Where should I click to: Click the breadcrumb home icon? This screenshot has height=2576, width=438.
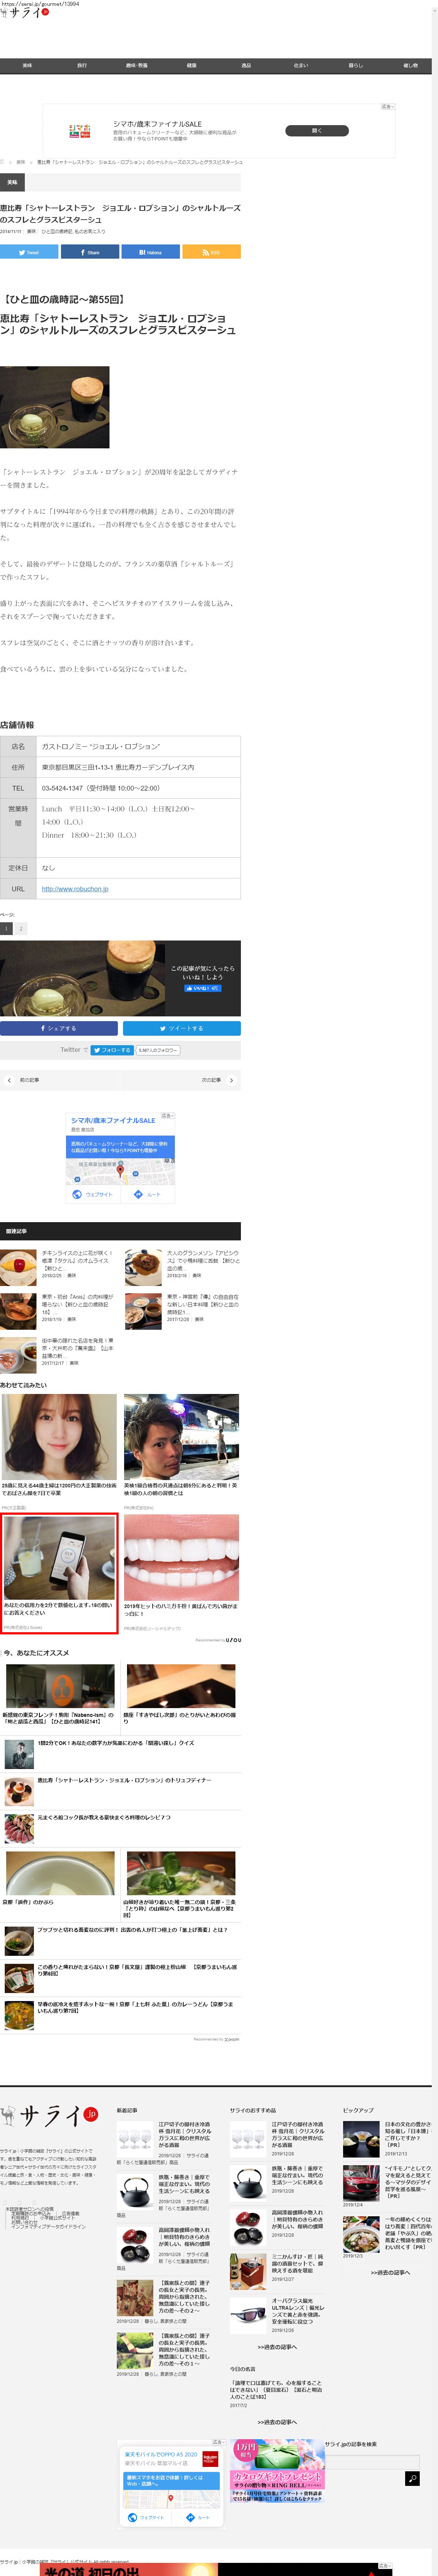pos(3,161)
